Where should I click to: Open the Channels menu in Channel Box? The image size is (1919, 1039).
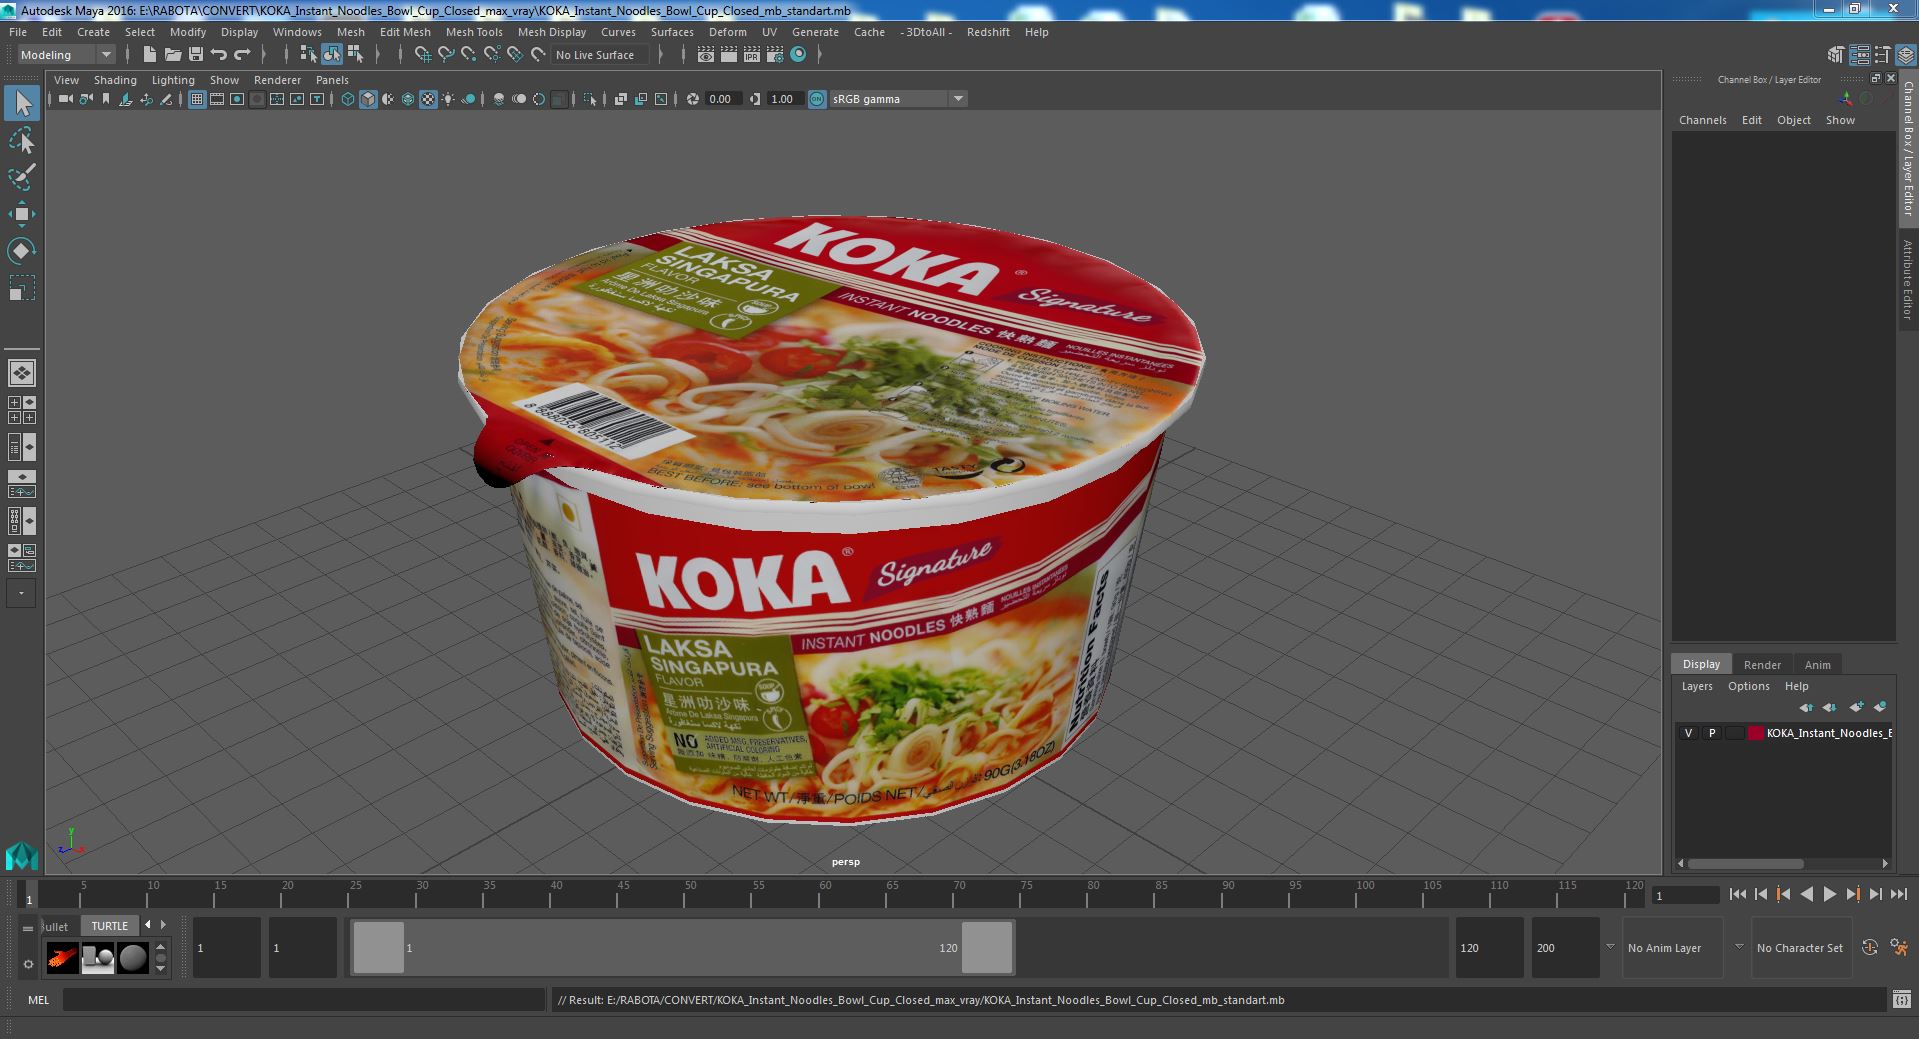tap(1702, 120)
